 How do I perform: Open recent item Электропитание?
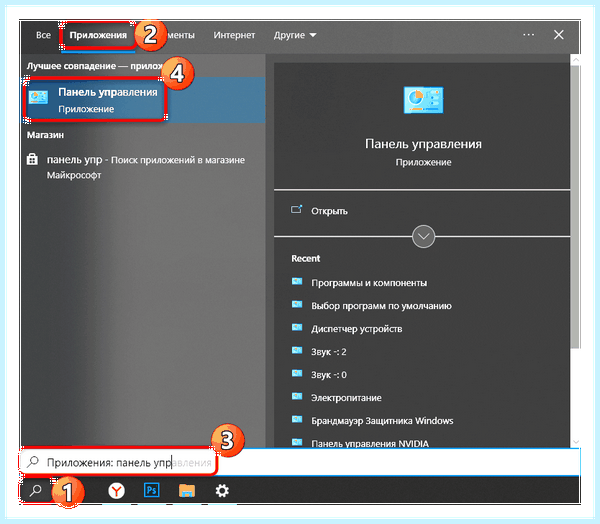pos(346,398)
